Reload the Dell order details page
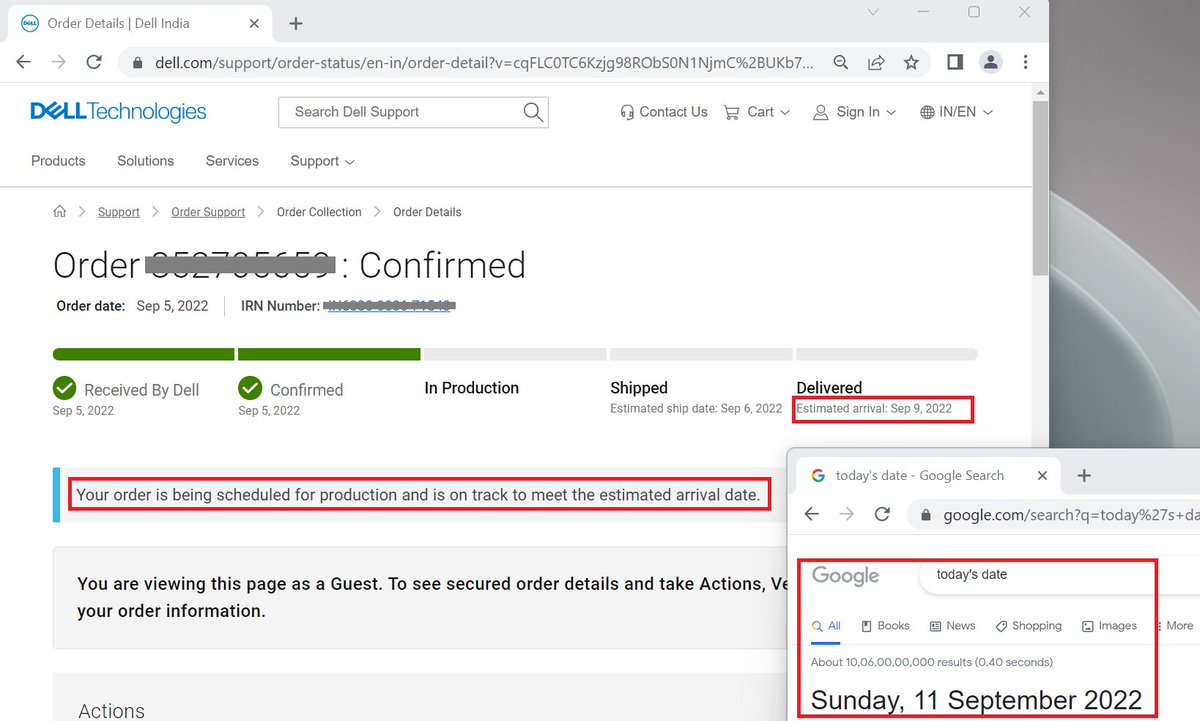 (94, 62)
